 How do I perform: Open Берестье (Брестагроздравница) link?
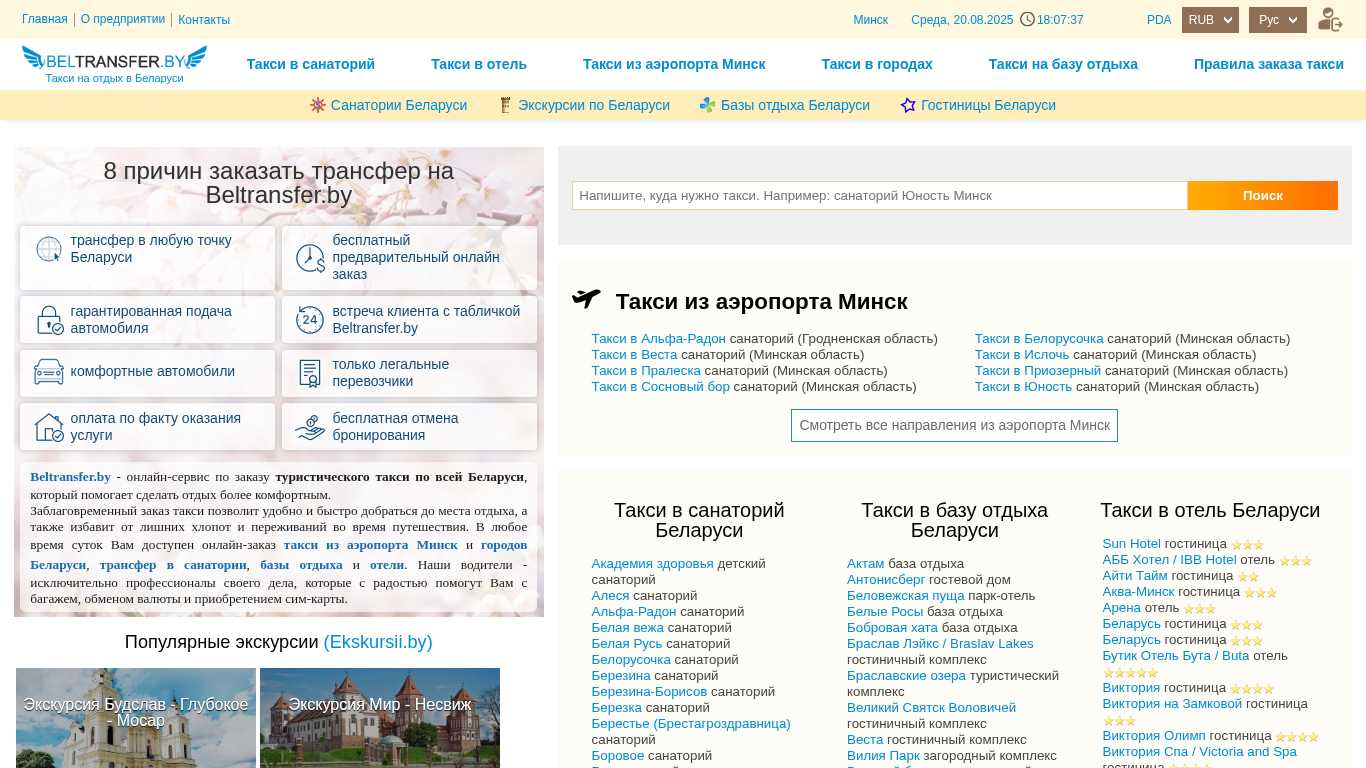[x=691, y=724]
